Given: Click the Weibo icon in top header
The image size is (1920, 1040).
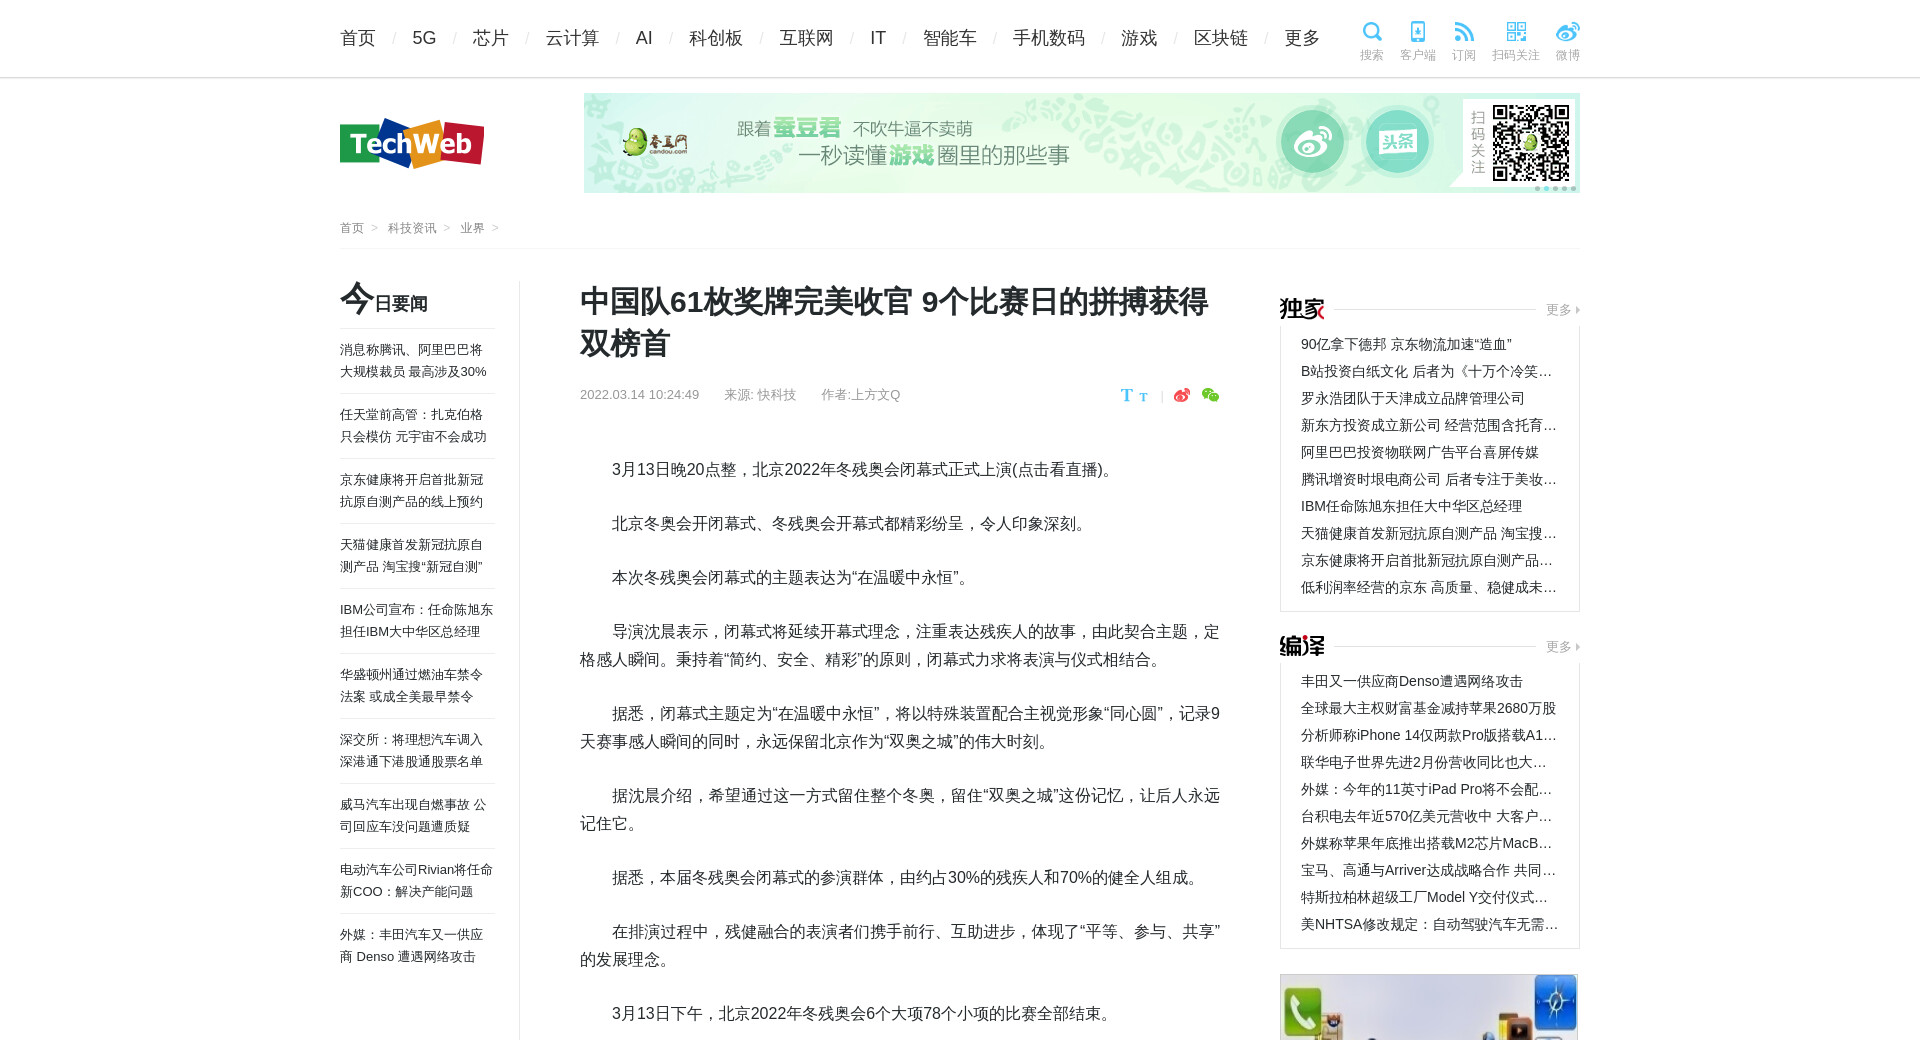Looking at the screenshot, I should (1567, 32).
